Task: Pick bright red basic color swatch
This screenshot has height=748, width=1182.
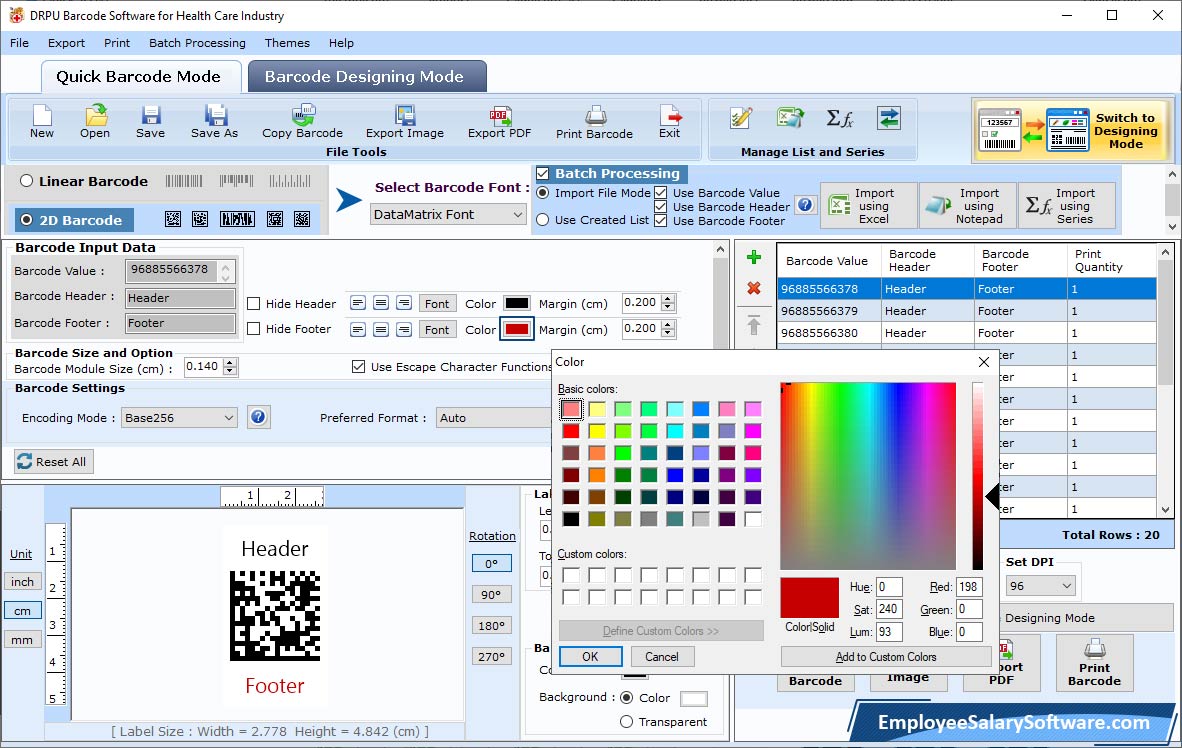Action: (x=571, y=431)
